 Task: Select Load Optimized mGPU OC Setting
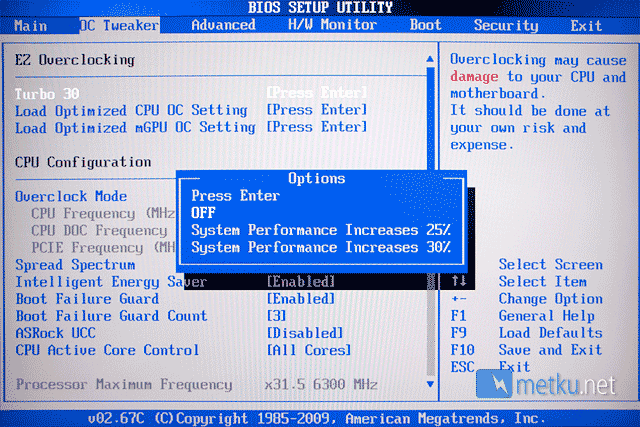[136, 128]
